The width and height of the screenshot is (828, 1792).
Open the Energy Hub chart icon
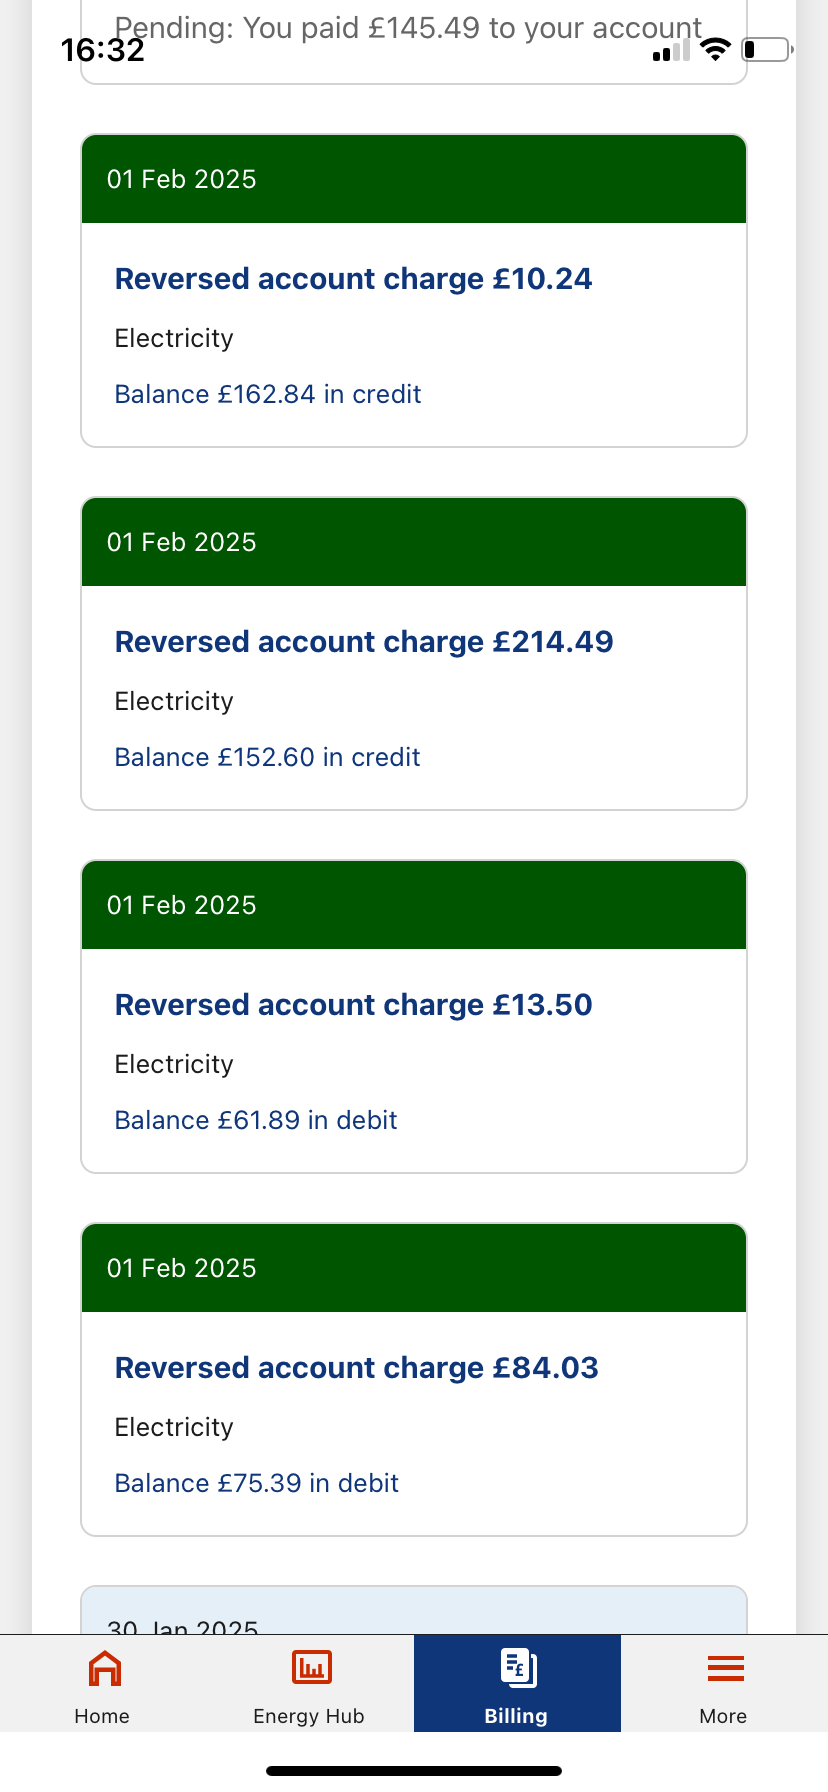point(311,1668)
